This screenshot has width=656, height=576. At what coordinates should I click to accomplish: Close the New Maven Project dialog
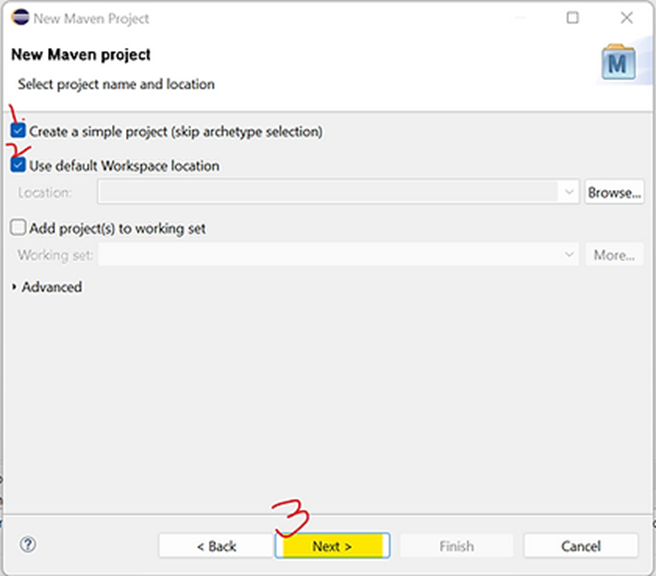(x=627, y=18)
